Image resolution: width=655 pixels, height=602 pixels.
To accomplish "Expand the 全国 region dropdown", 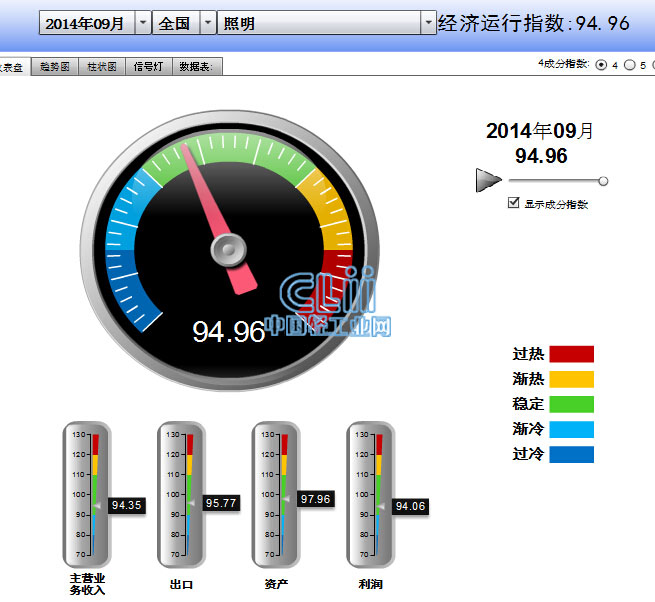I will click(x=207, y=23).
